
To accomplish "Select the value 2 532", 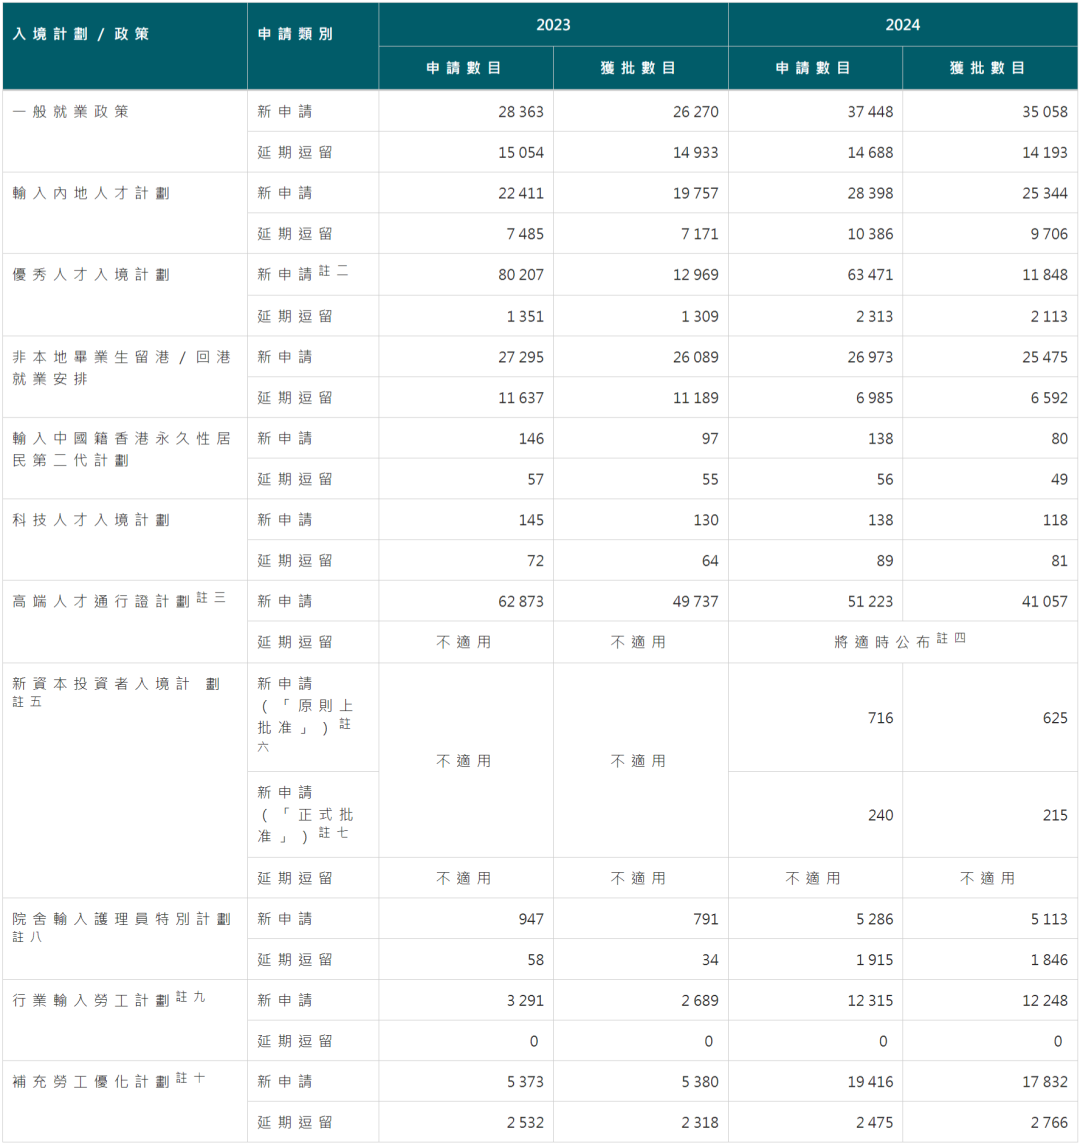I will coord(525,1124).
